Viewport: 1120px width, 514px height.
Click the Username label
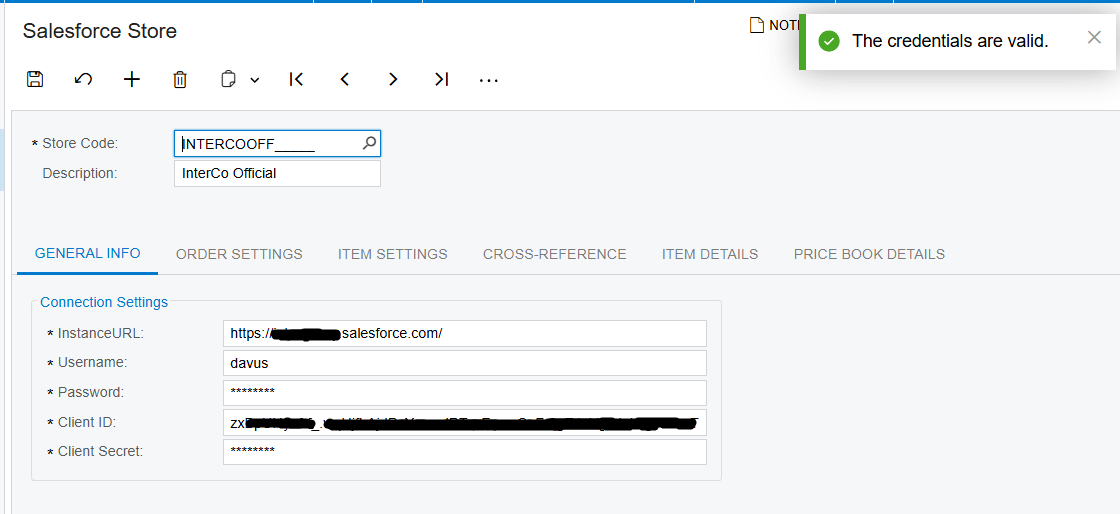coord(93,363)
